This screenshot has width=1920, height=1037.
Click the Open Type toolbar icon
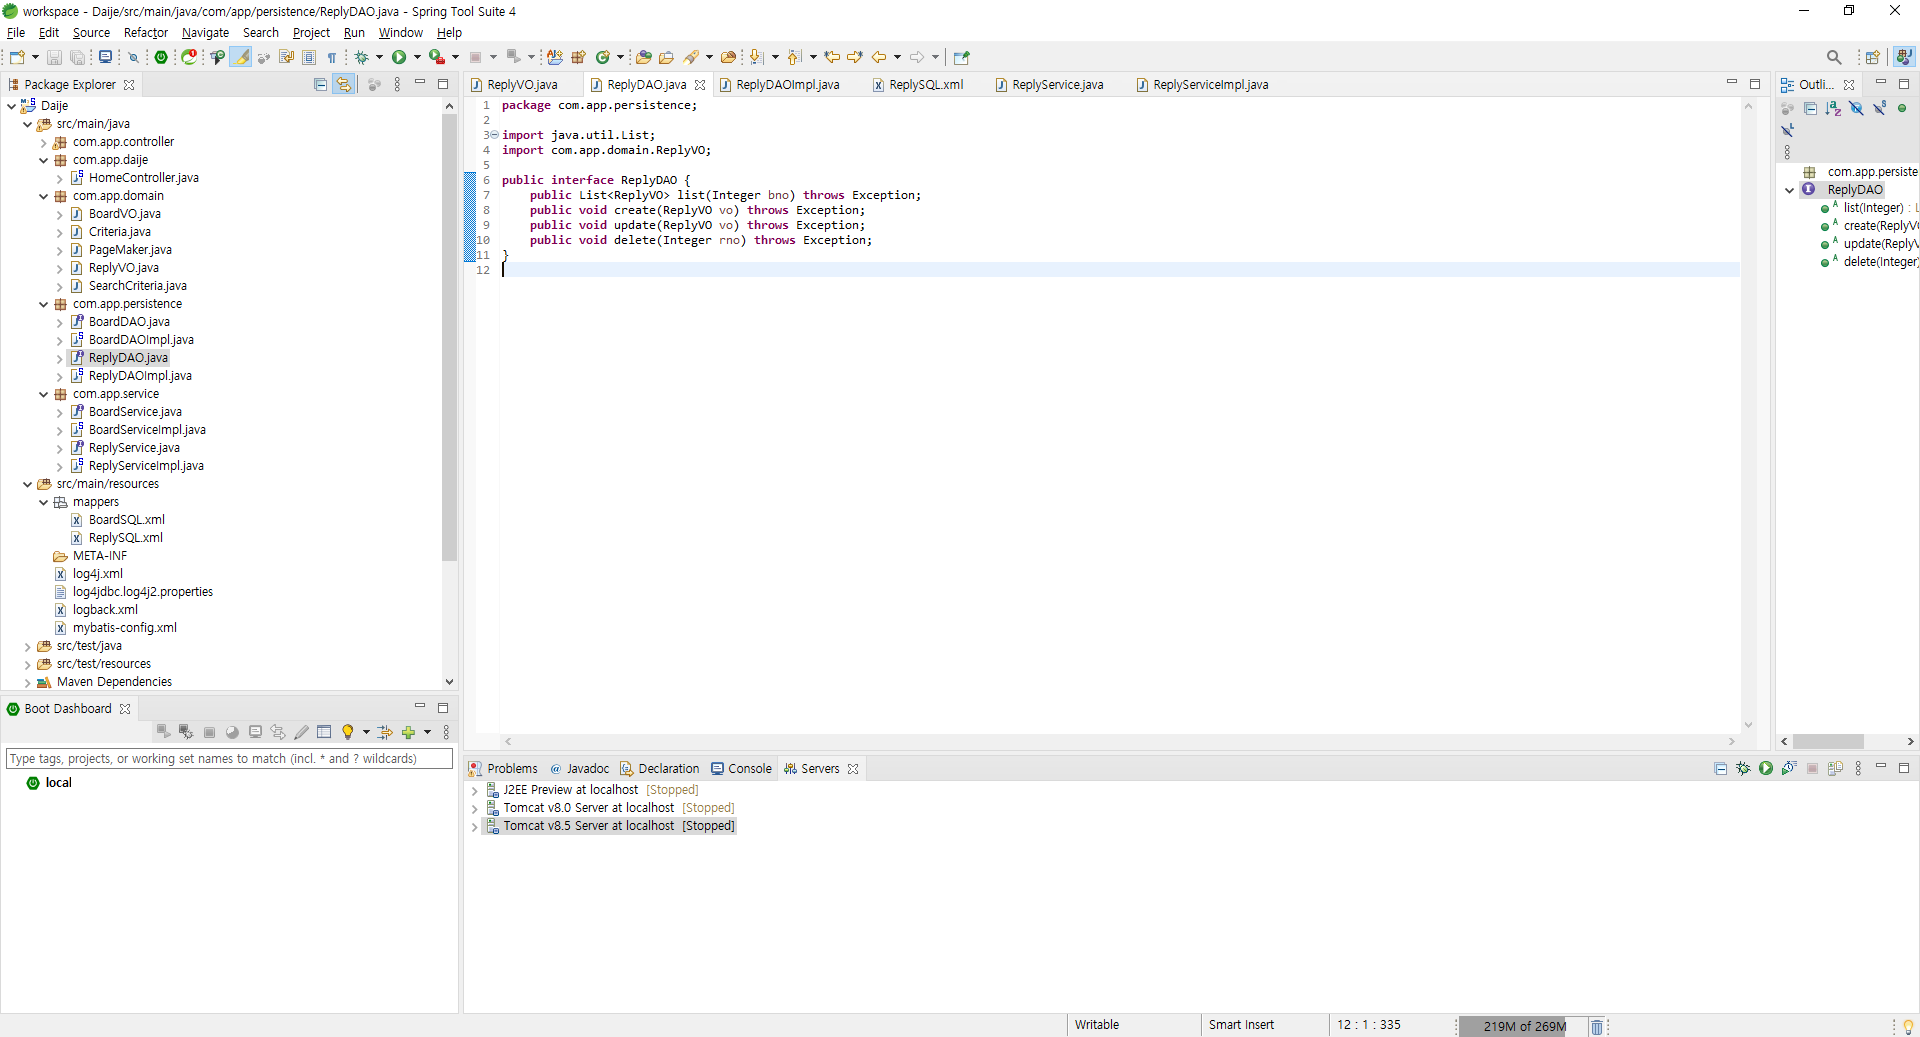coord(643,57)
